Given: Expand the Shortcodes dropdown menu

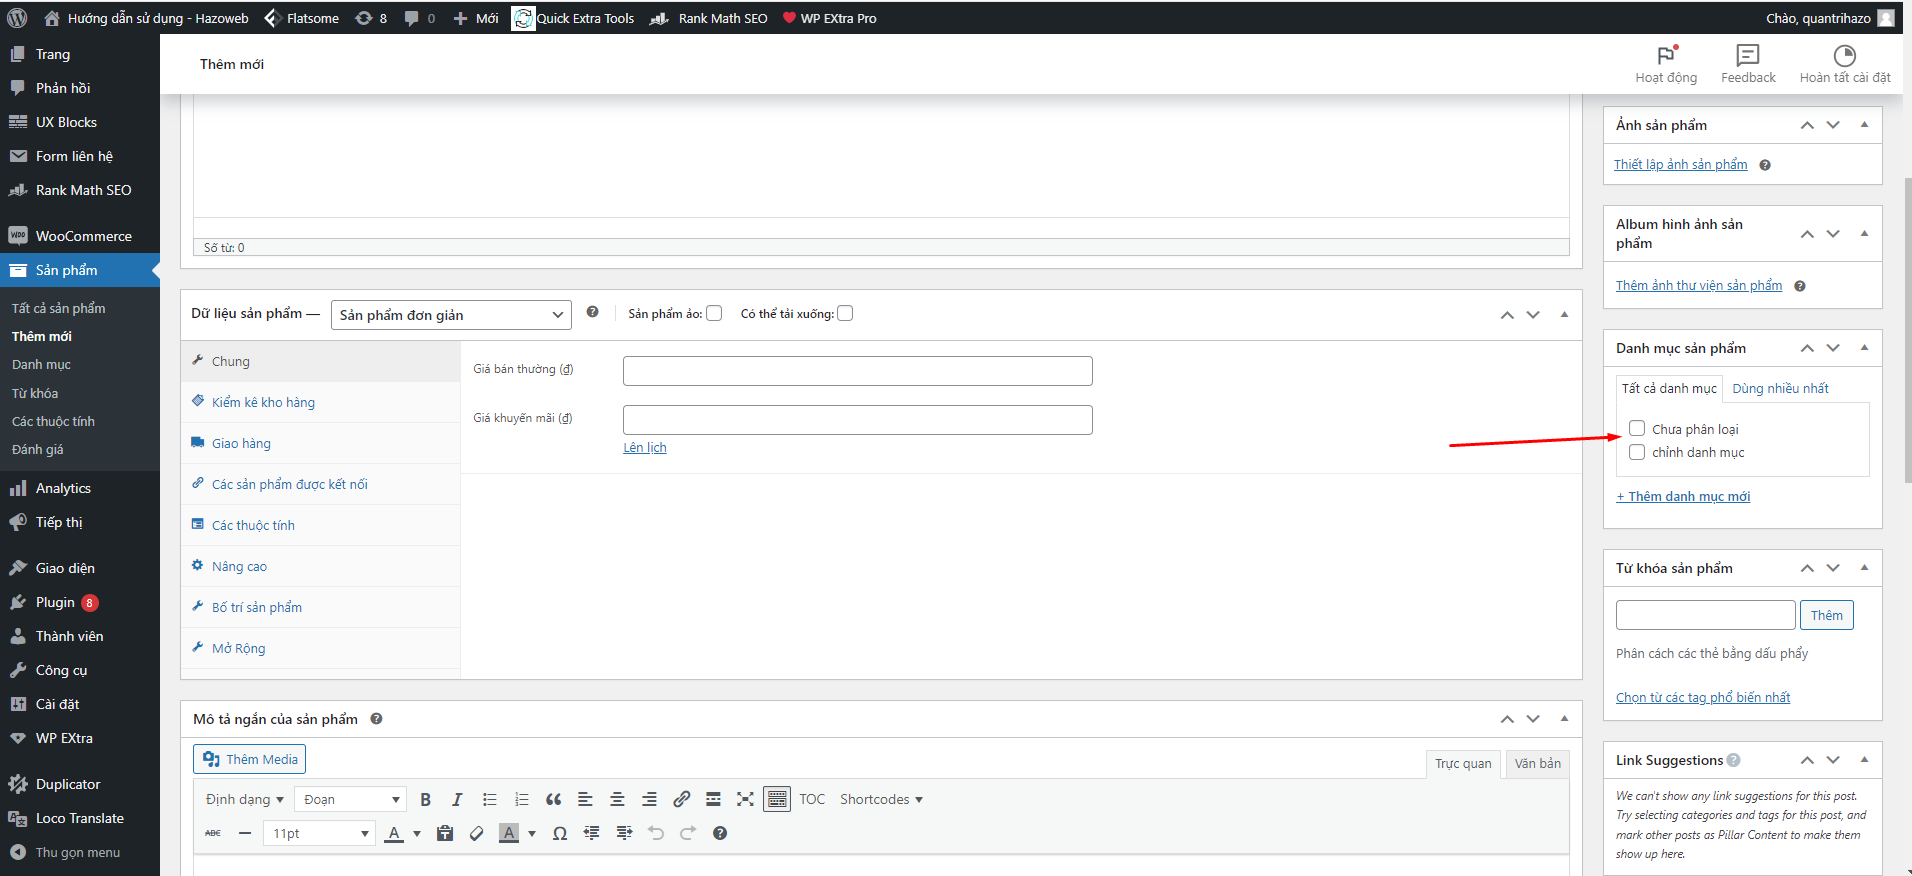Looking at the screenshot, I should click(881, 799).
